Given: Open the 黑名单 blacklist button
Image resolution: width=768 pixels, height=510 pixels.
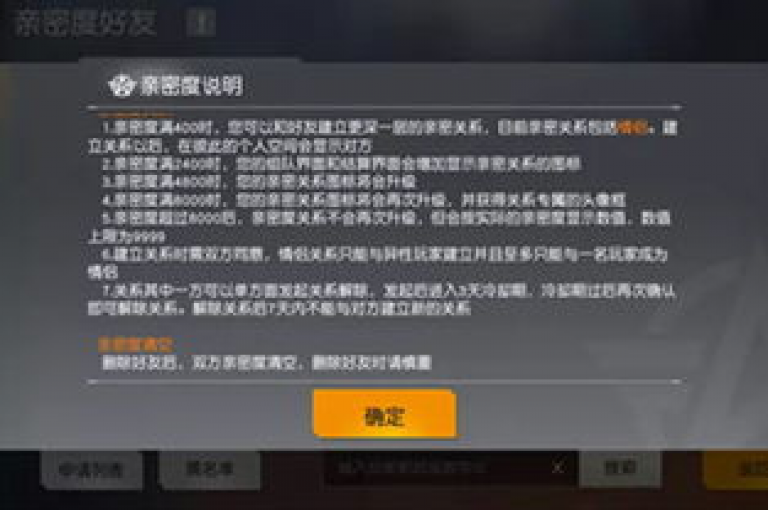Looking at the screenshot, I should coord(210,469).
